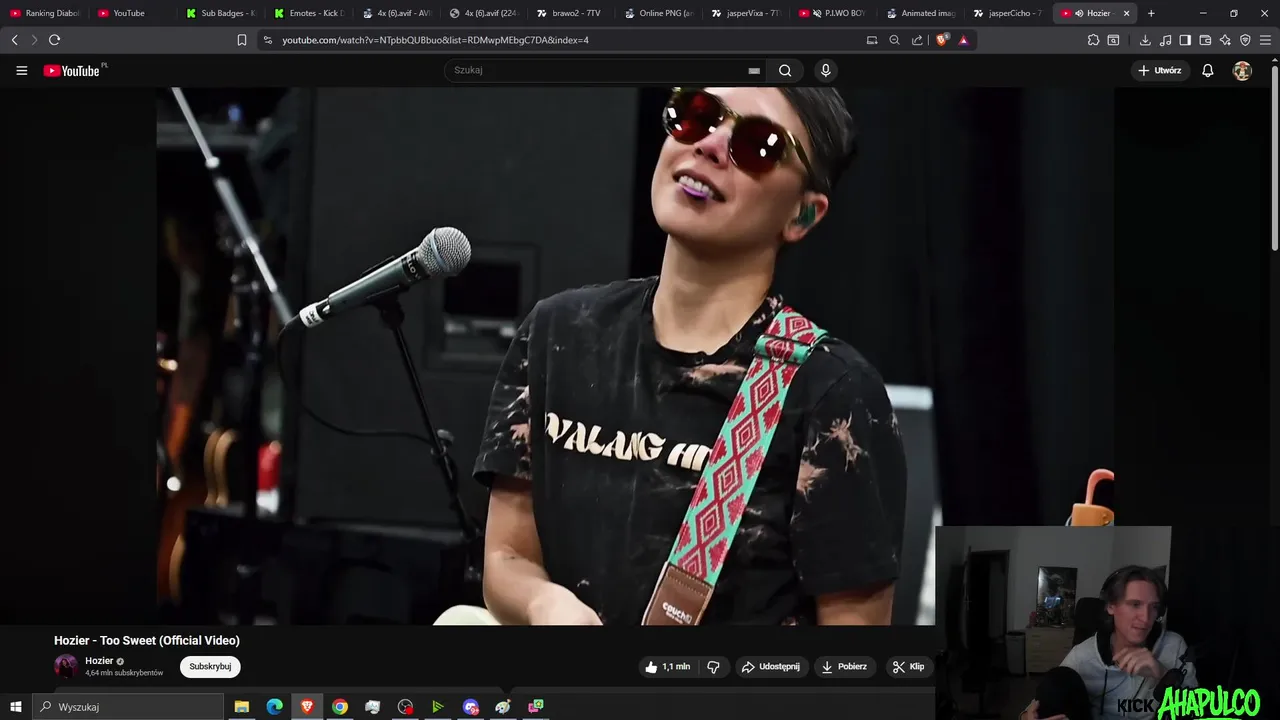Toggle the browser sidebar panel

[x=1185, y=40]
